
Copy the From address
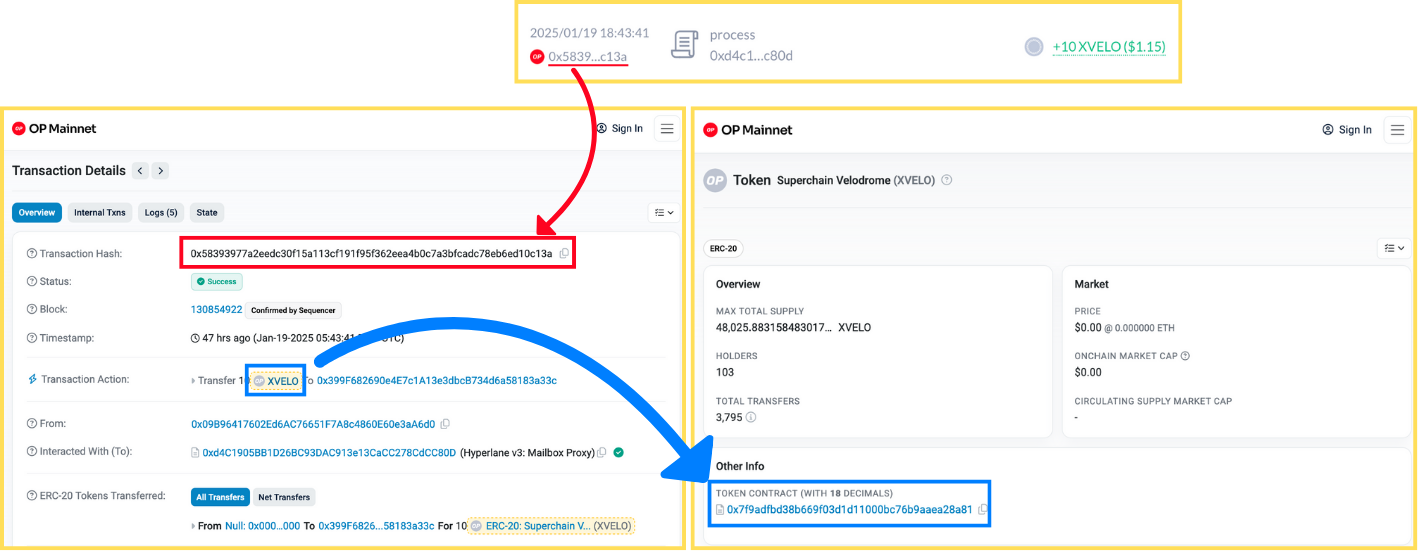pos(445,424)
